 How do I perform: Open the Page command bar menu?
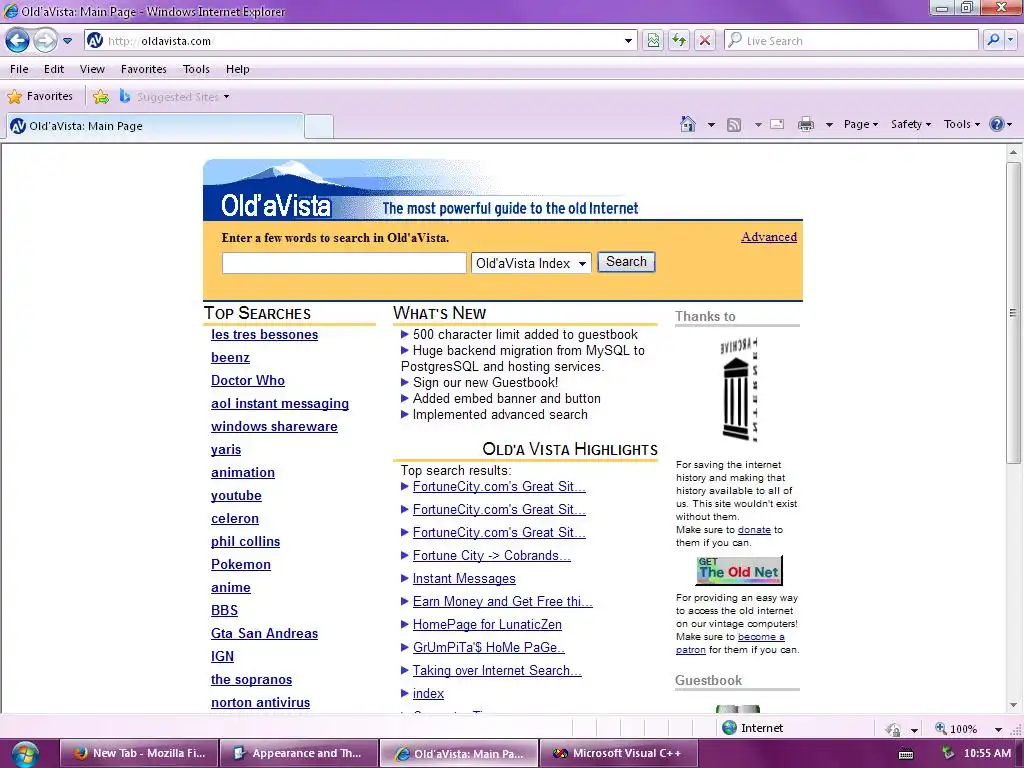[x=861, y=124]
